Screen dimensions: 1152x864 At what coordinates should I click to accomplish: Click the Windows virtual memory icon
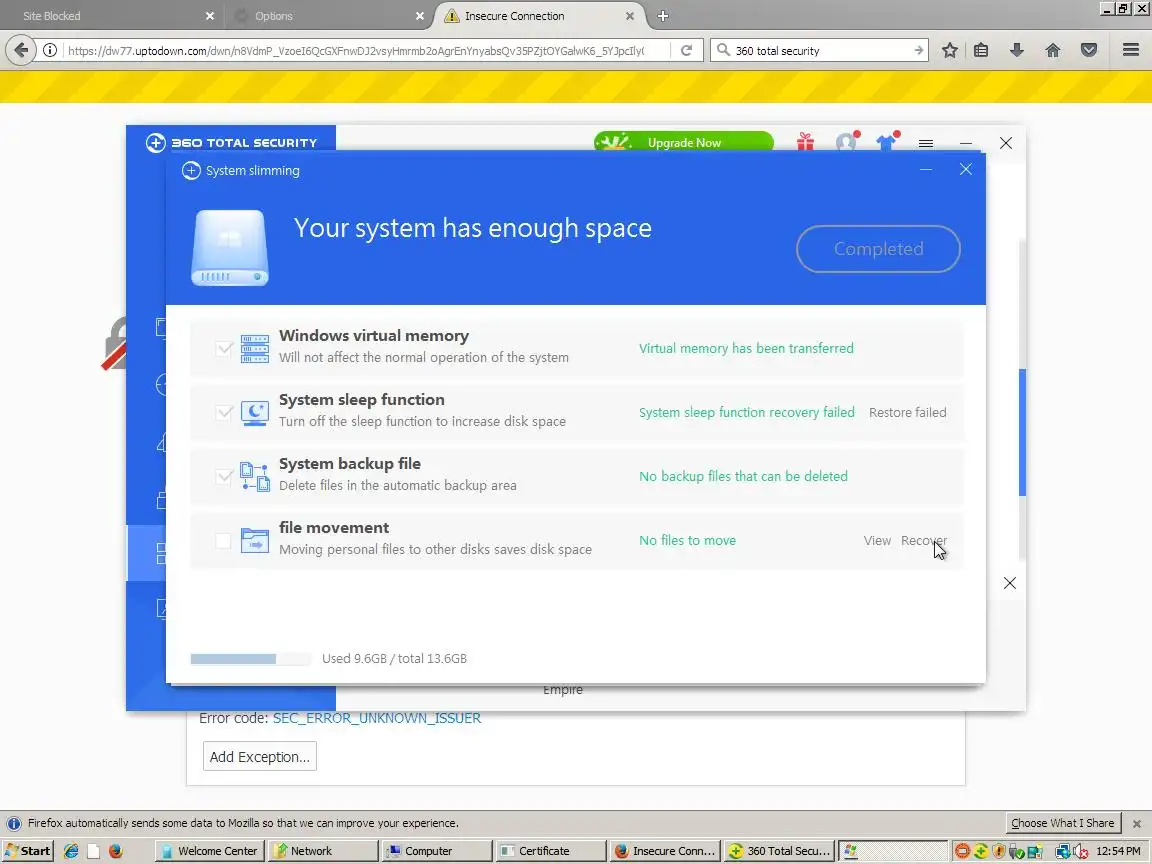(x=255, y=348)
